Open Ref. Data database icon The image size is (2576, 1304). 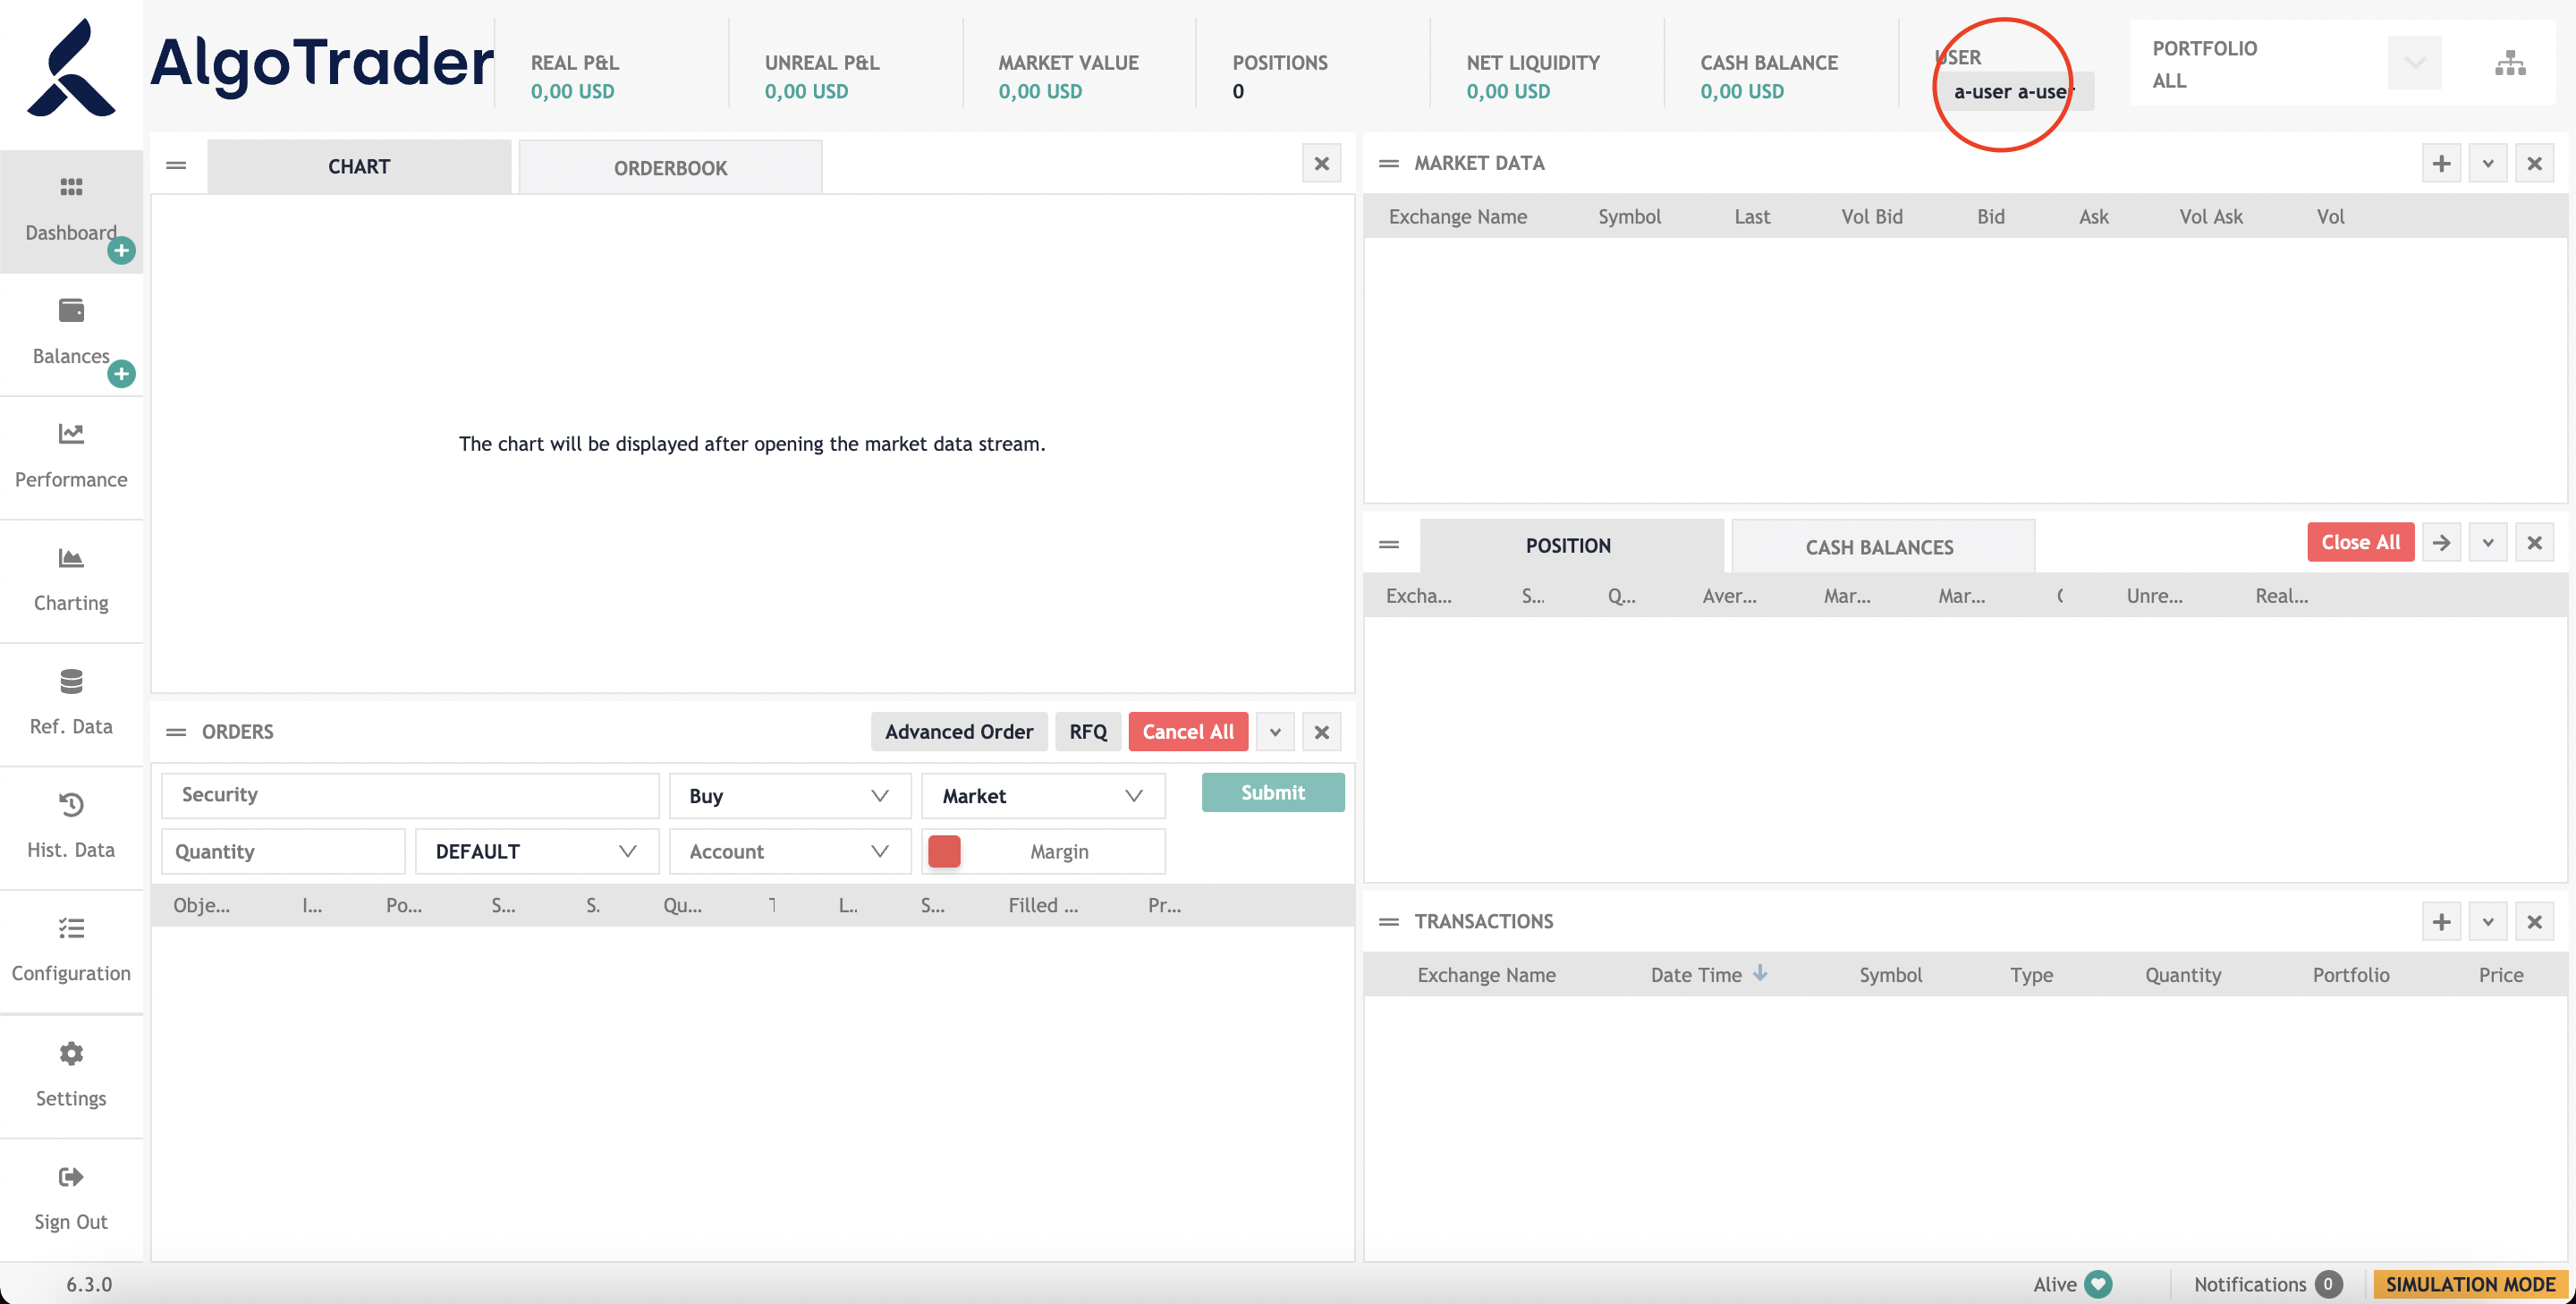pos(71,682)
